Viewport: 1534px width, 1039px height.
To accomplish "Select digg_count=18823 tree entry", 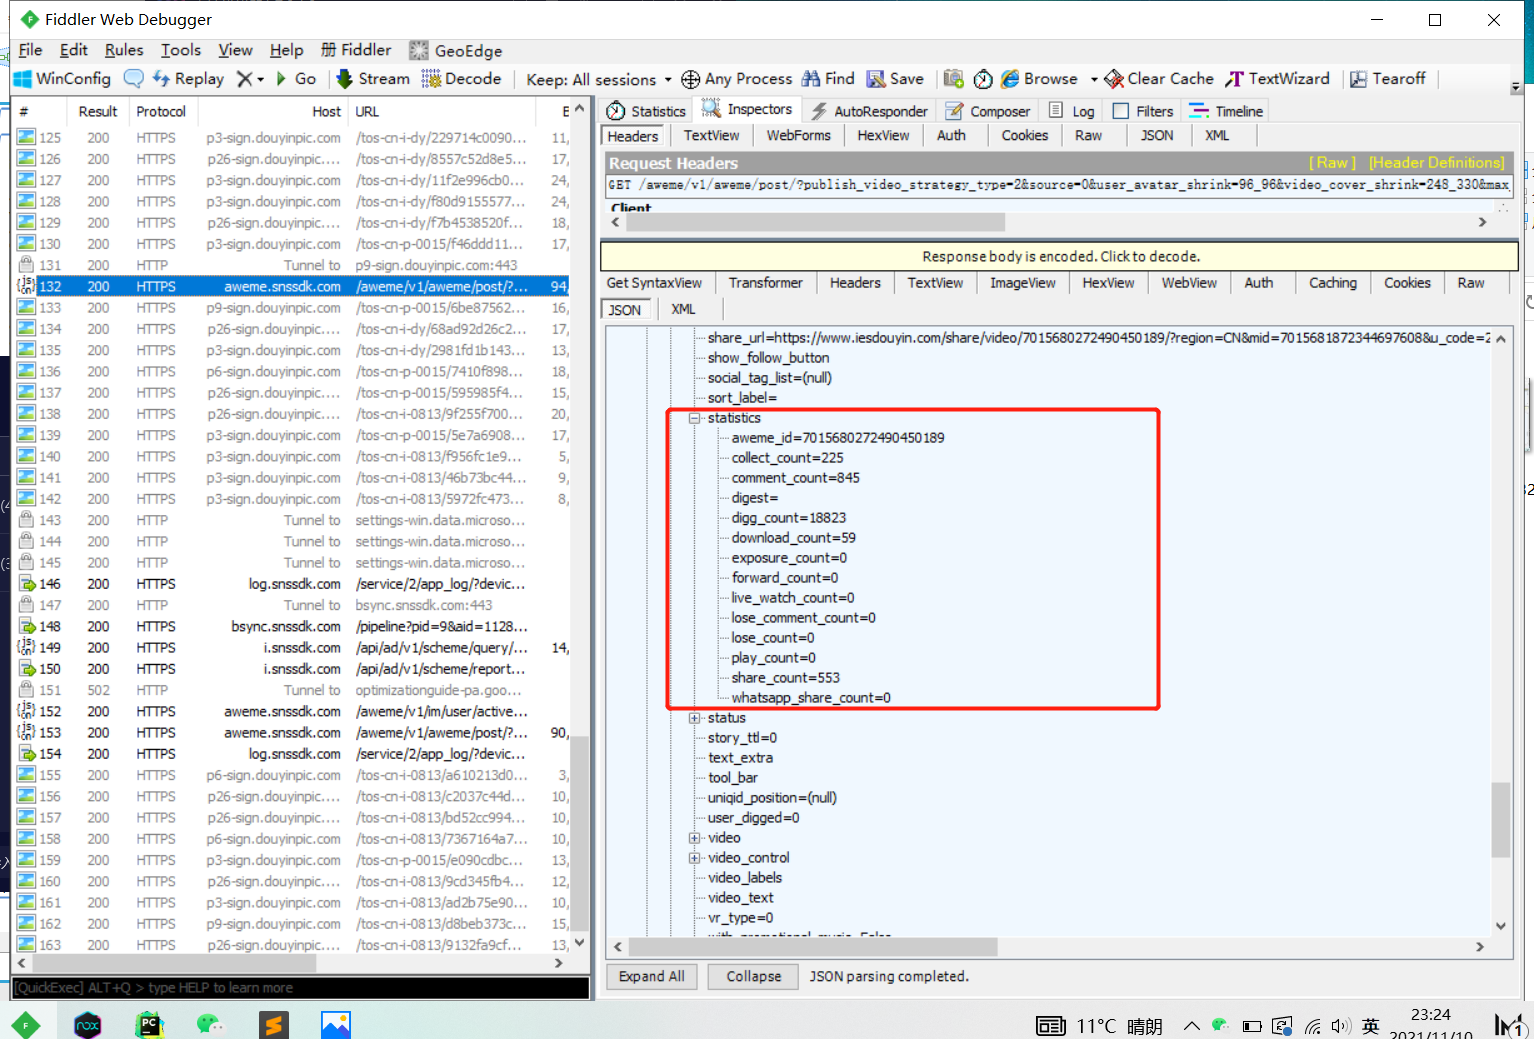I will pos(789,518).
